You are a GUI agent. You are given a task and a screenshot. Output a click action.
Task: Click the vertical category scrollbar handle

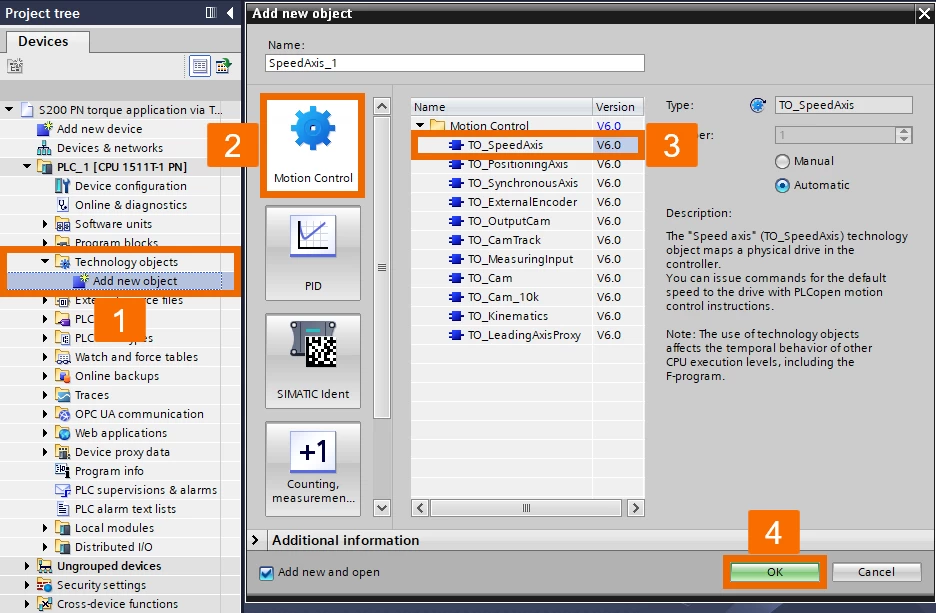[381, 267]
